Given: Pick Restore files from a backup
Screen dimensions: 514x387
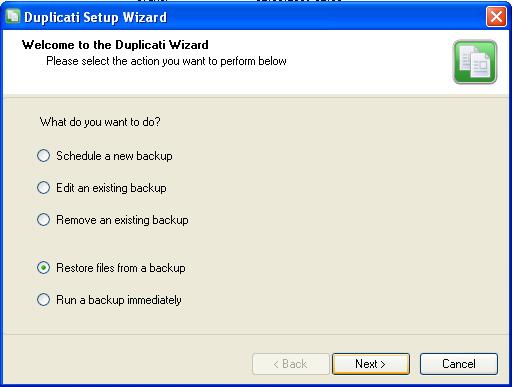Looking at the screenshot, I should pyautogui.click(x=111, y=268).
